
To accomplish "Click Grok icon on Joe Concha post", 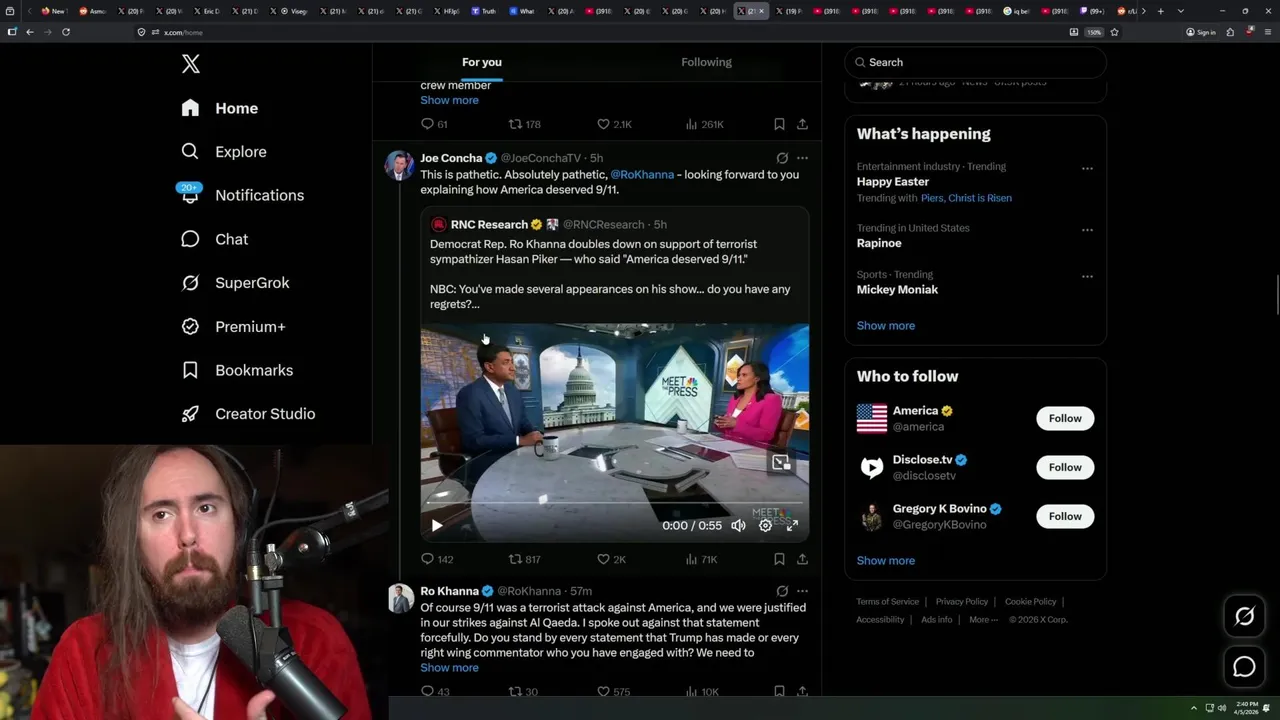I will coord(782,158).
